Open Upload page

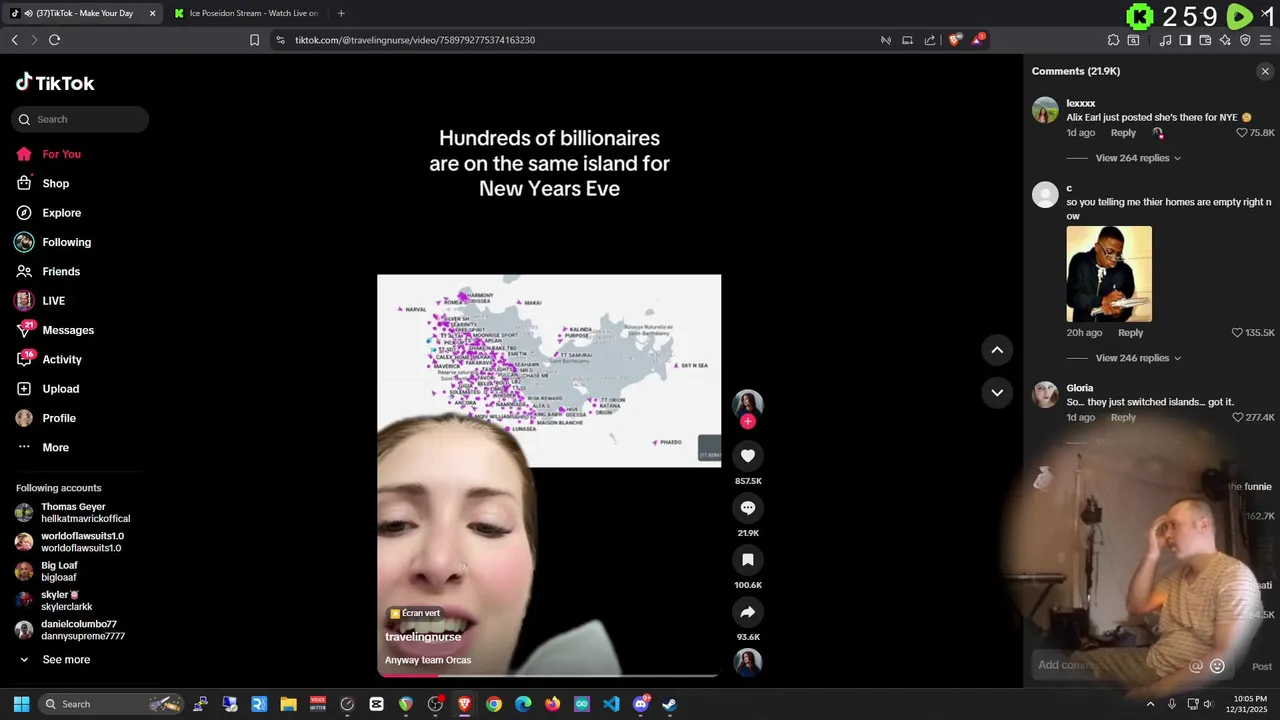47,389
